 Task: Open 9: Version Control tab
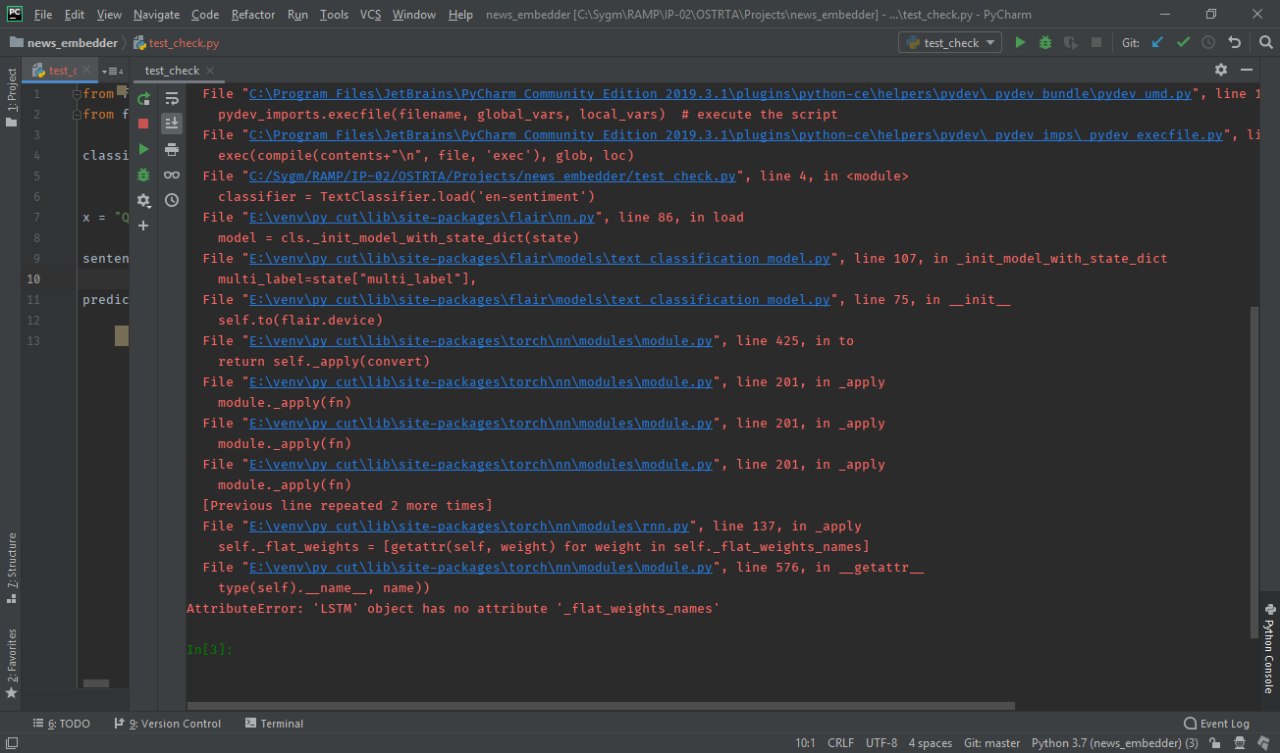click(167, 723)
